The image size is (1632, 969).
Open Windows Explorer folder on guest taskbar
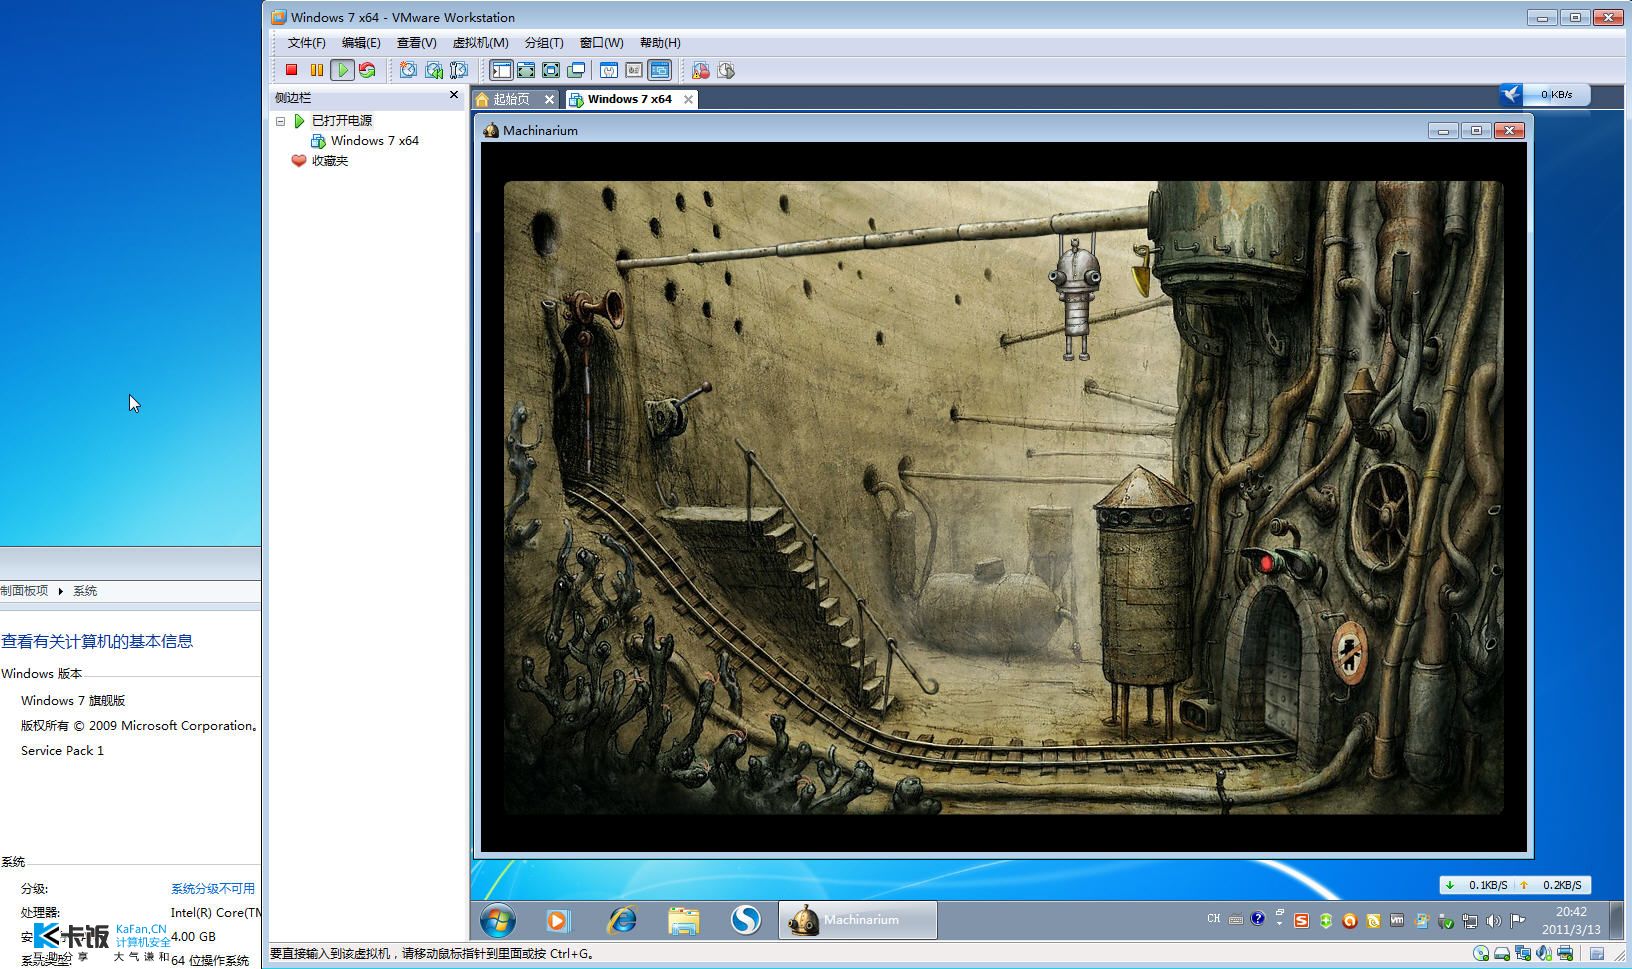tap(683, 920)
